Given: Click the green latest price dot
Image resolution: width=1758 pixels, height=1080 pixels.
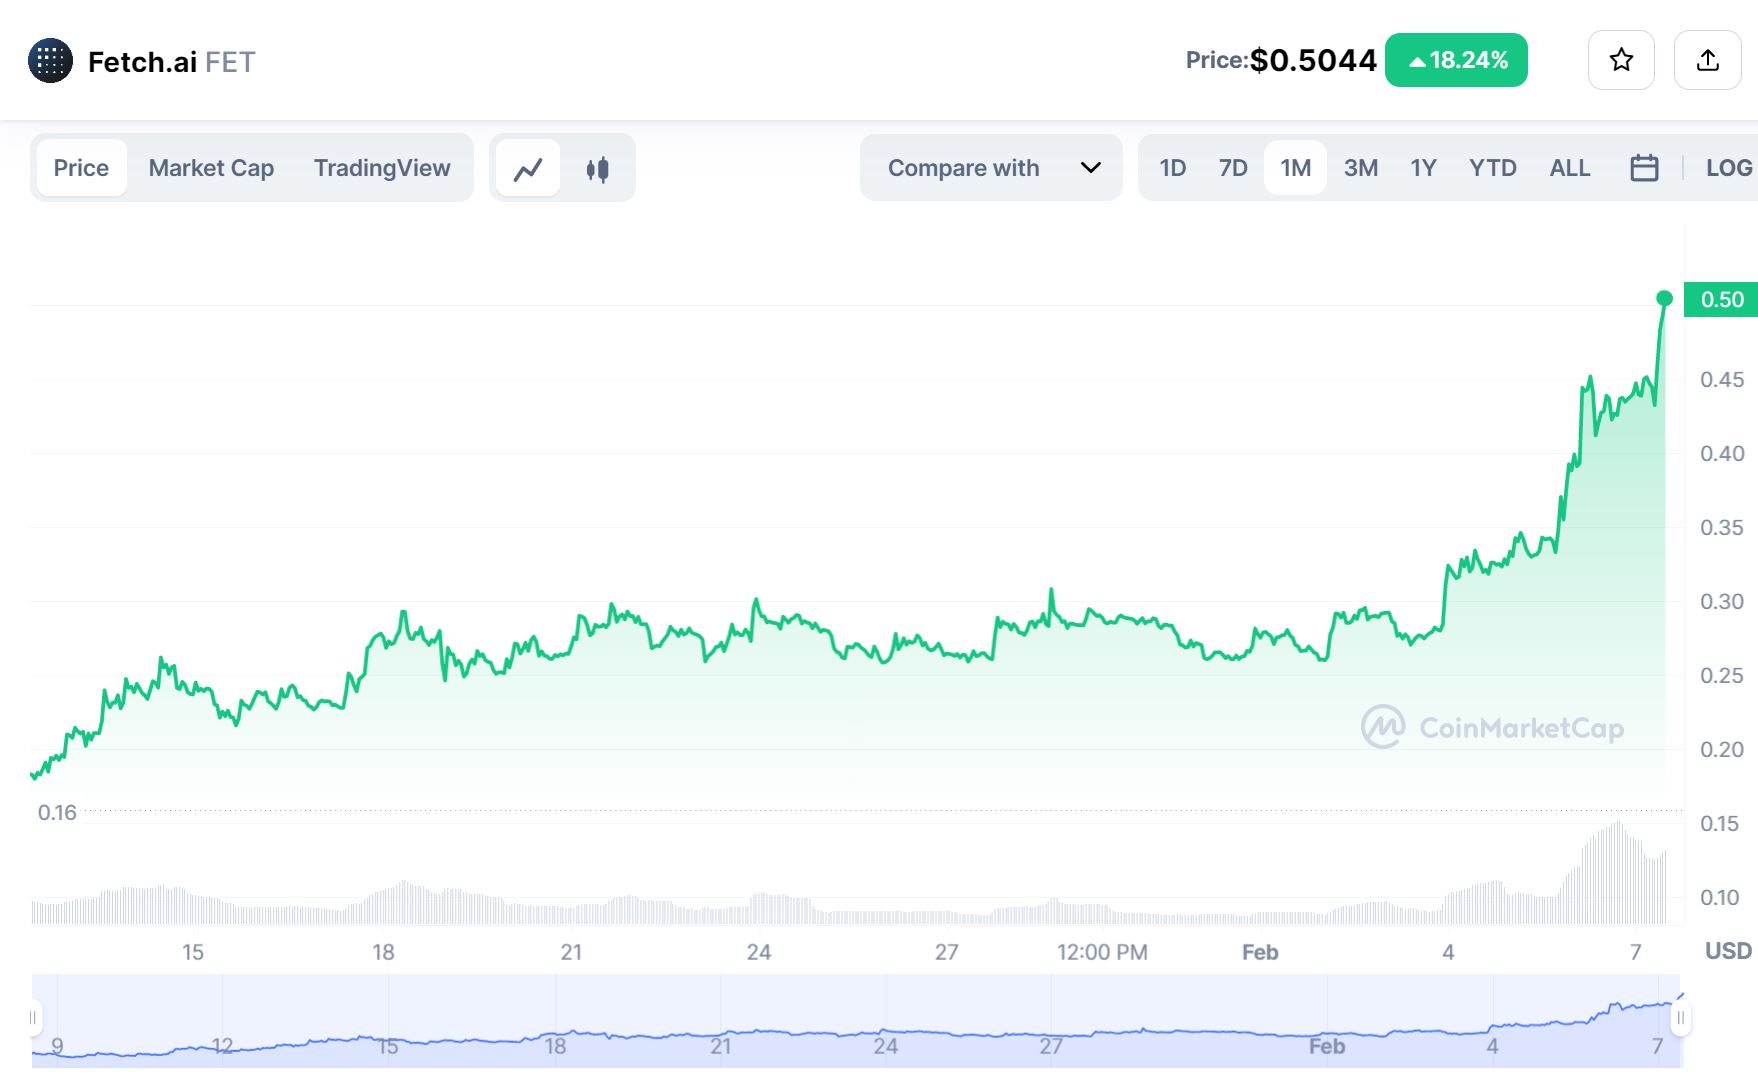Looking at the screenshot, I should pyautogui.click(x=1664, y=298).
